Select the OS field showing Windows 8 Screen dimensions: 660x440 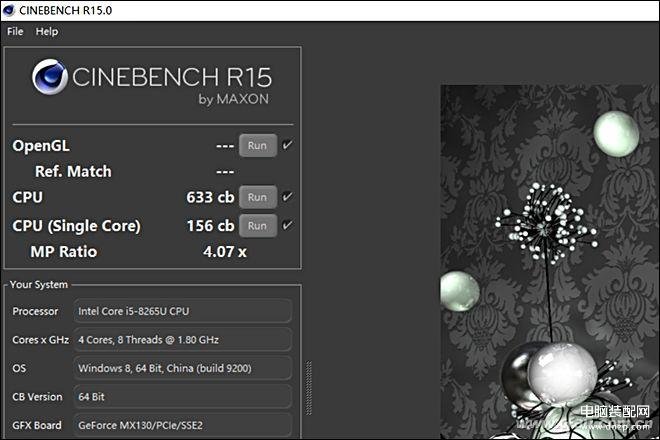point(183,368)
